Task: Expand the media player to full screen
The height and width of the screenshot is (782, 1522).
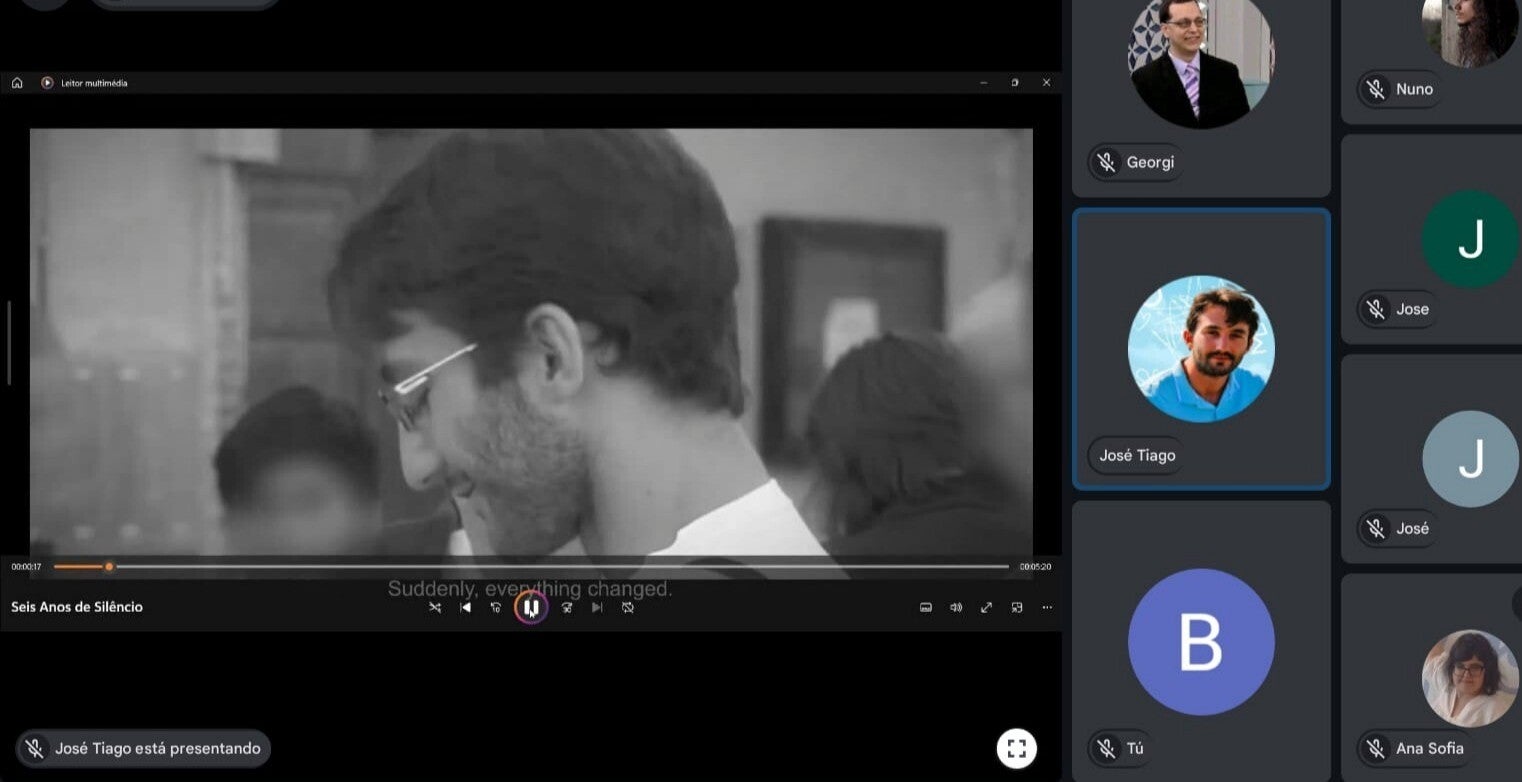Action: click(x=986, y=607)
